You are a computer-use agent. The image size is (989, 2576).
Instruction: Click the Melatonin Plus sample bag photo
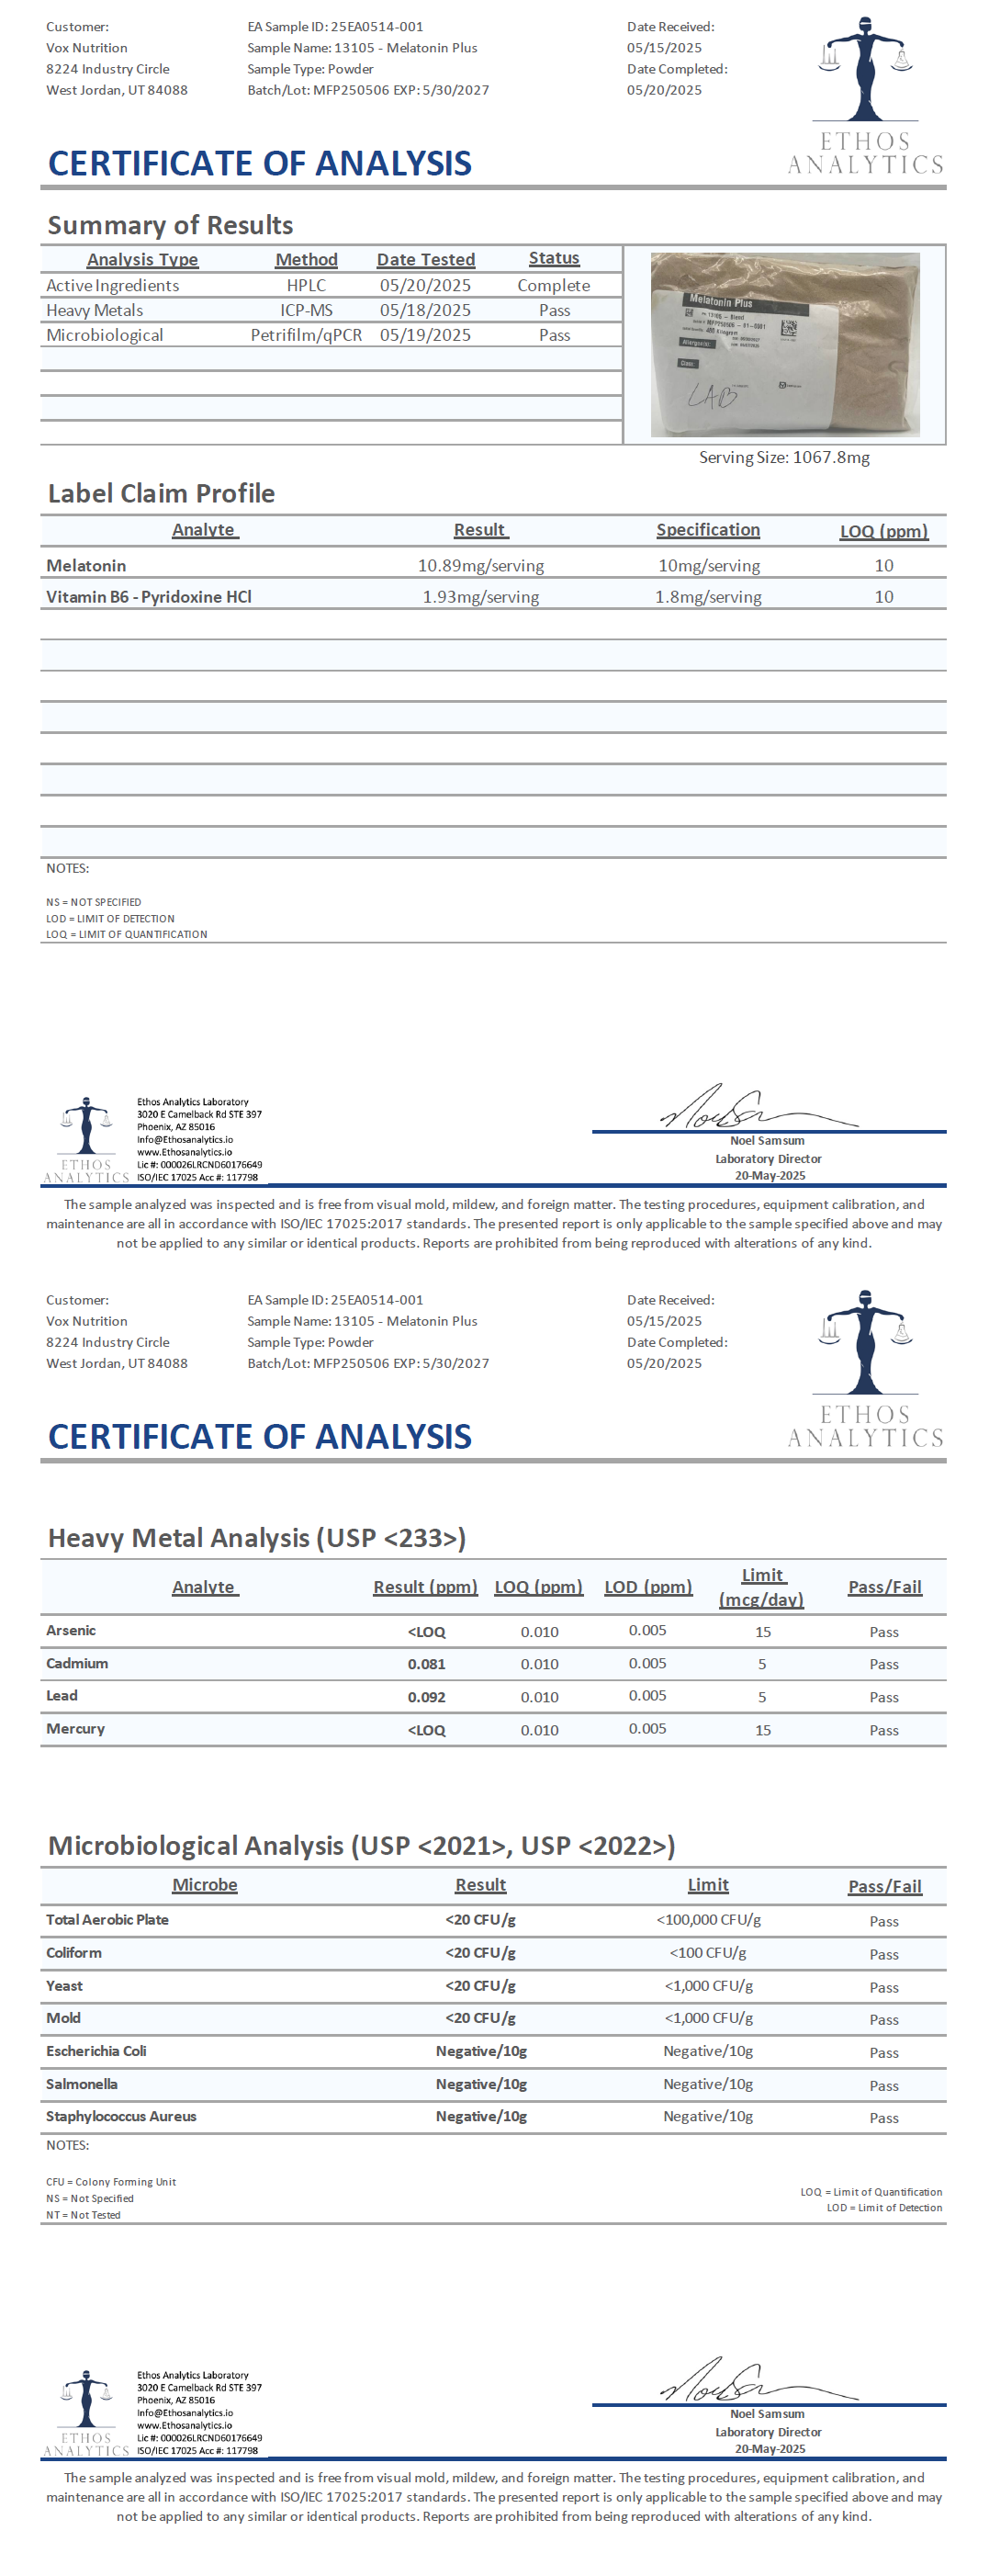785,344
